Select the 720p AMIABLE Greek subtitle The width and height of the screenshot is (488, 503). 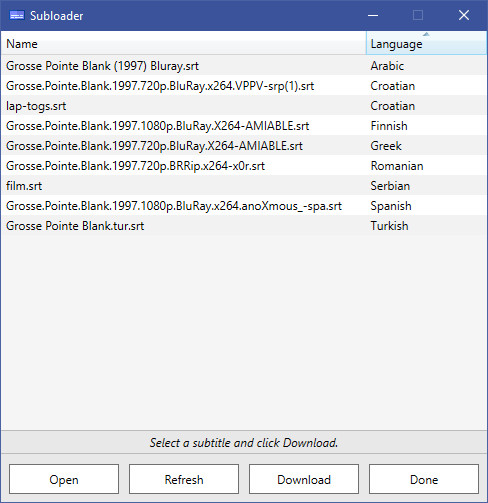(244, 146)
